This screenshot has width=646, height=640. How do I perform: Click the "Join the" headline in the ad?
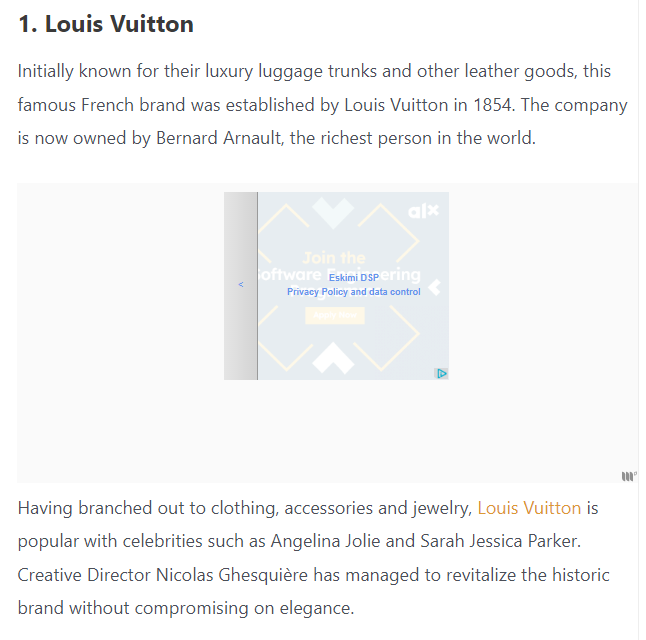click(333, 258)
